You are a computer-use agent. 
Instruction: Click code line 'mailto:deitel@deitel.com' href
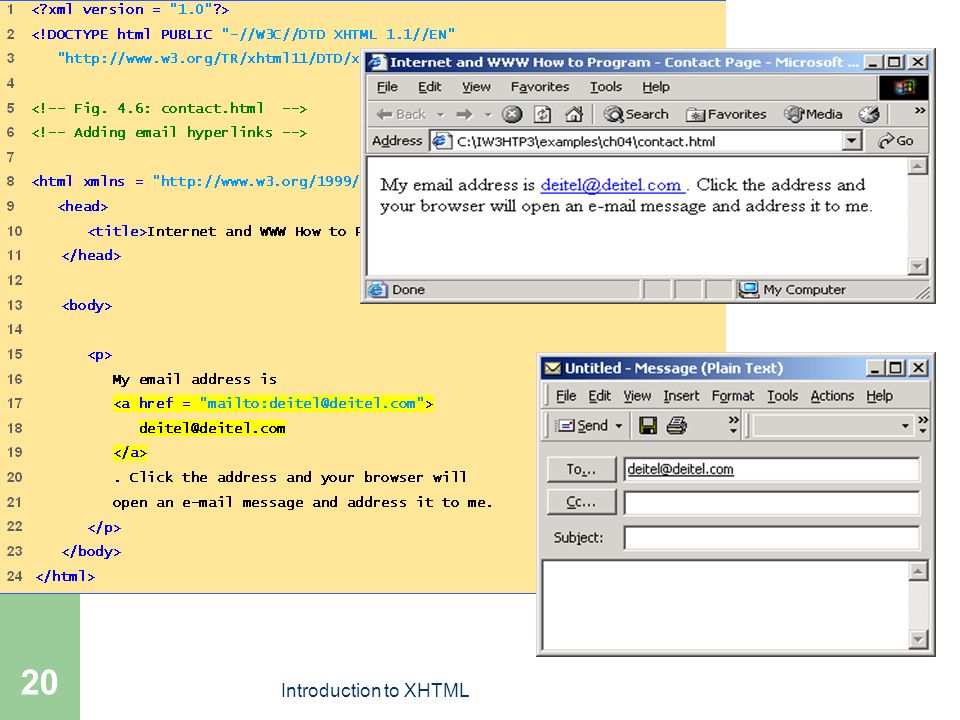pos(312,403)
